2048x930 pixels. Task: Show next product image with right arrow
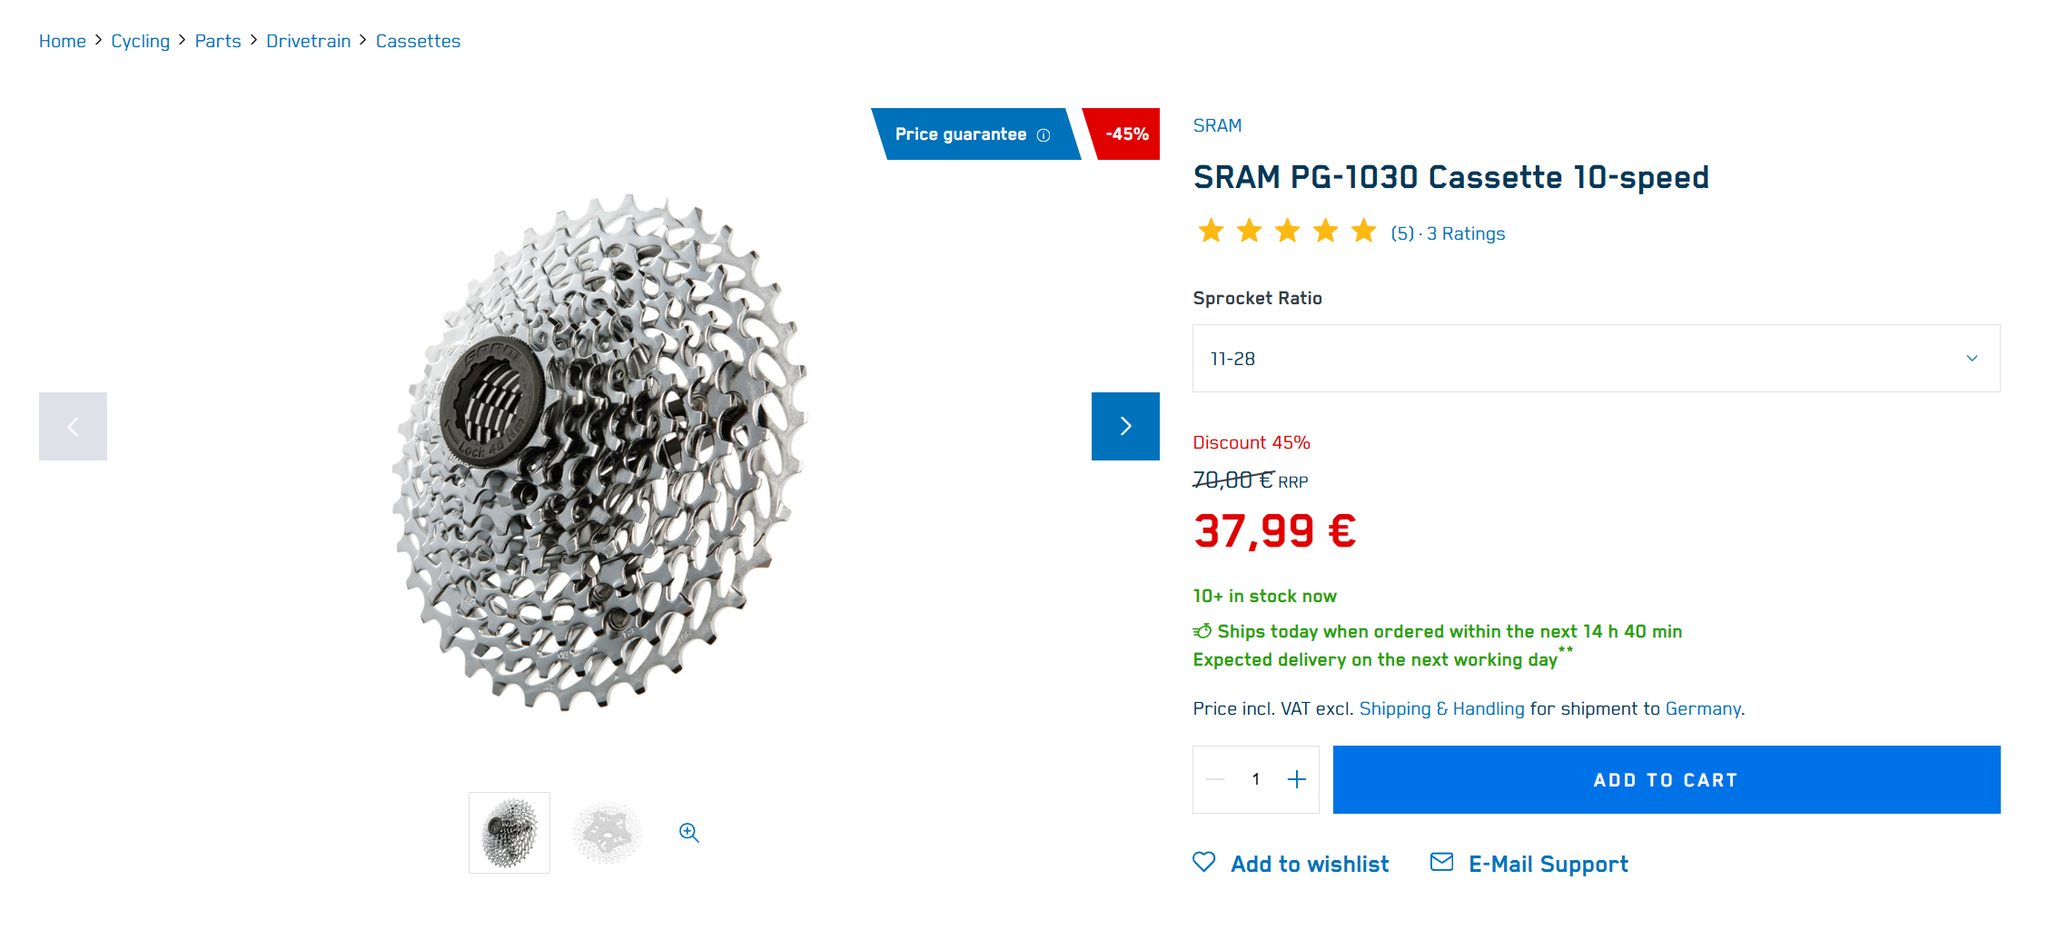point(1125,426)
